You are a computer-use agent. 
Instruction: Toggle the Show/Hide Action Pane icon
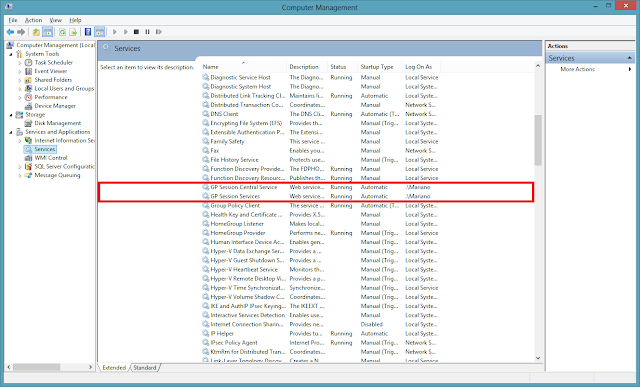click(x=100, y=32)
